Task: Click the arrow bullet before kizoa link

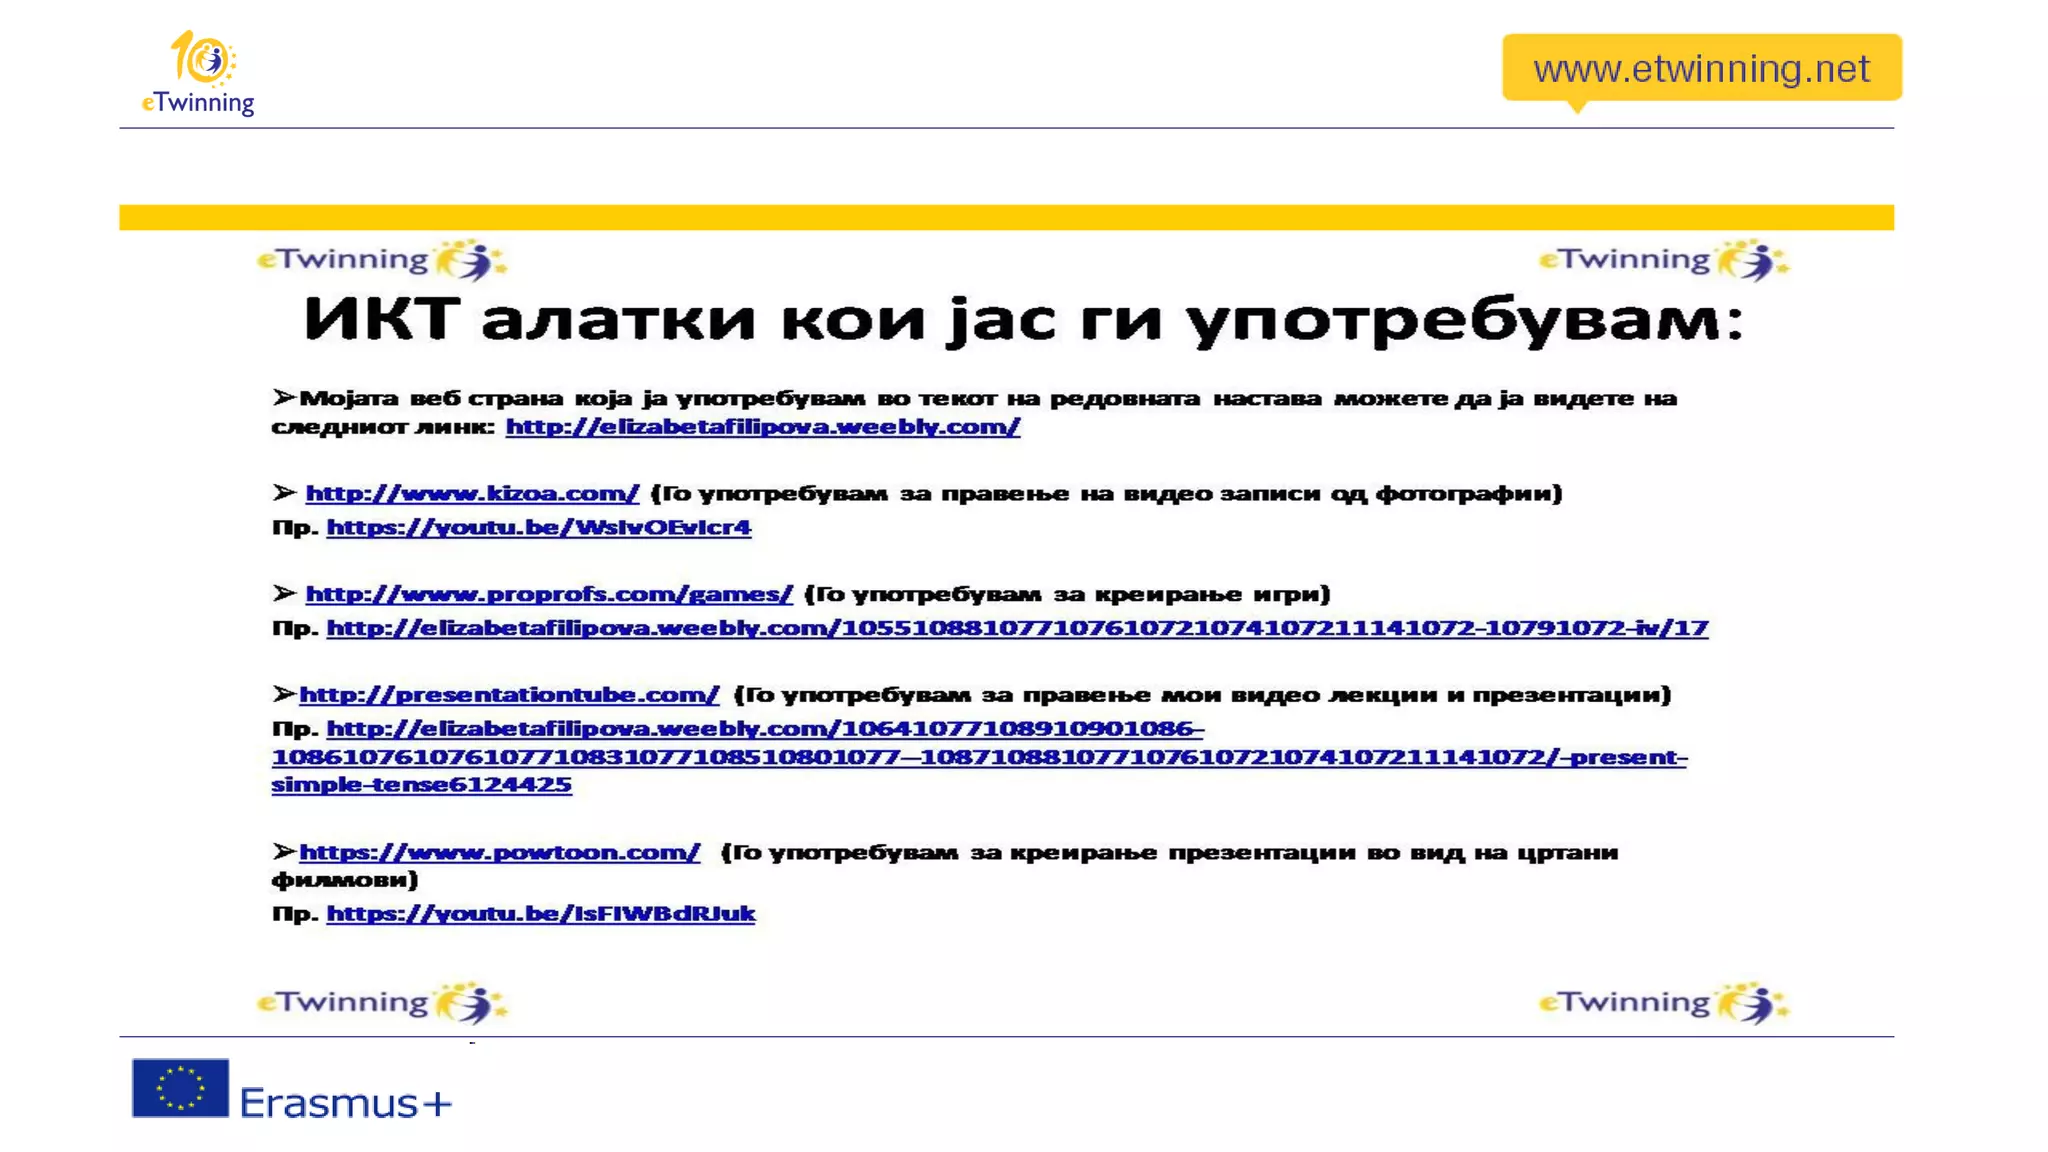Action: [x=284, y=493]
